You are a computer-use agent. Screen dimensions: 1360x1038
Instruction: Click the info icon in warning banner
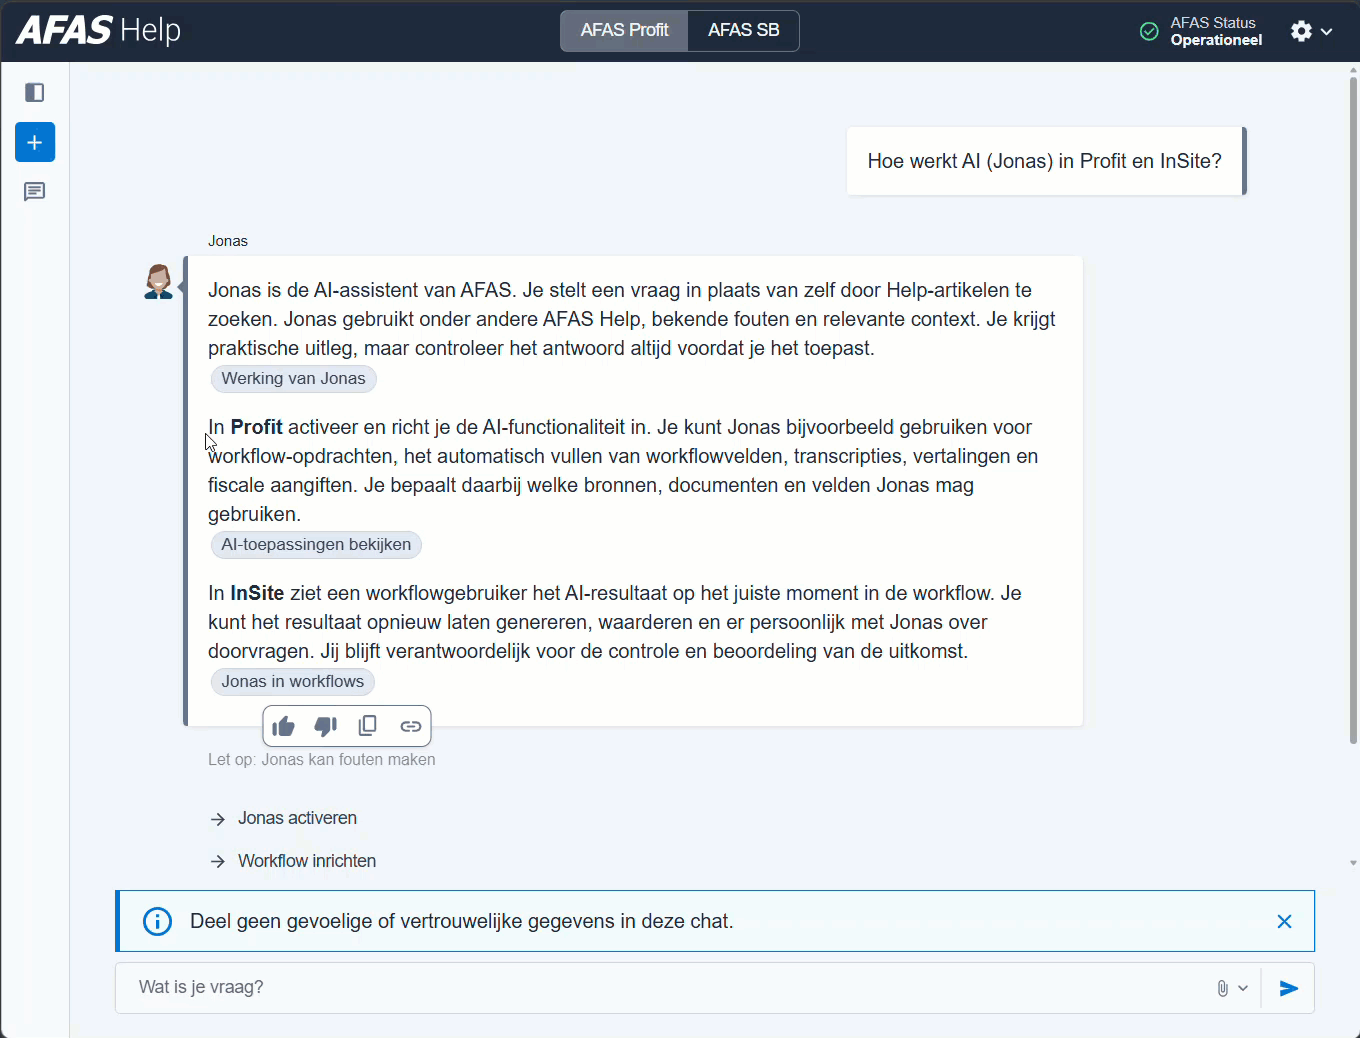click(158, 921)
